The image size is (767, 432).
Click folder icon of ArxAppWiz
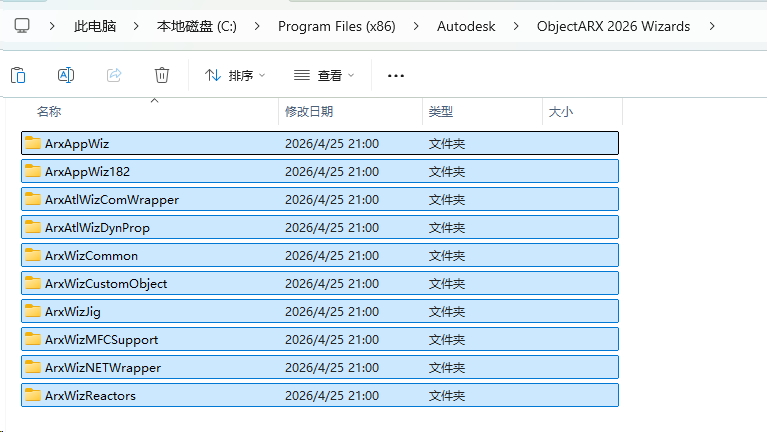(33, 143)
